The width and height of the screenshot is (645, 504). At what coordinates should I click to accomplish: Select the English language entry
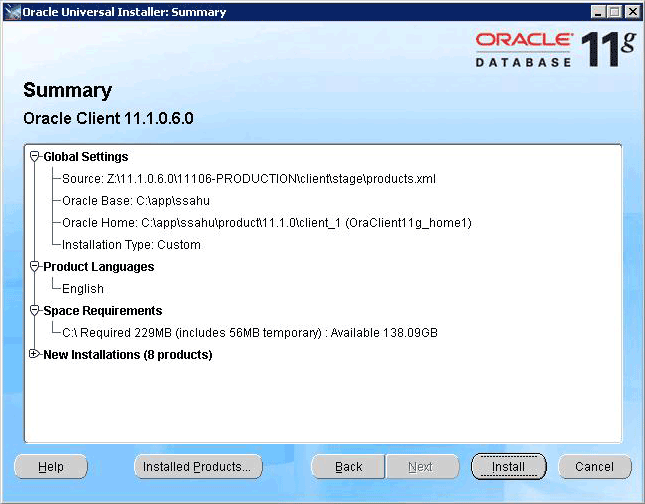pyautogui.click(x=83, y=289)
